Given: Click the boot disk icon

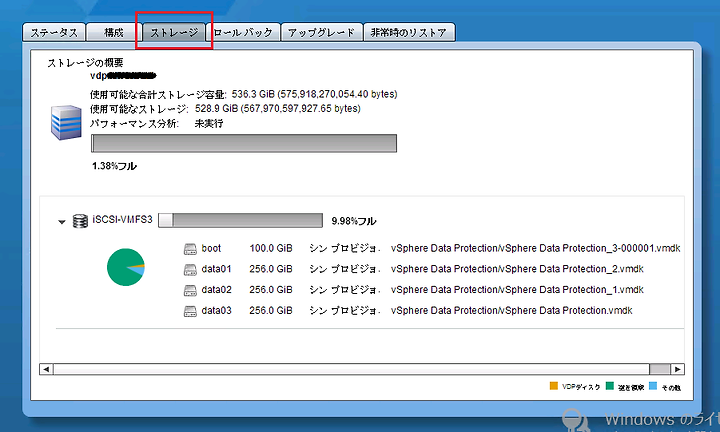Looking at the screenshot, I should [190, 249].
